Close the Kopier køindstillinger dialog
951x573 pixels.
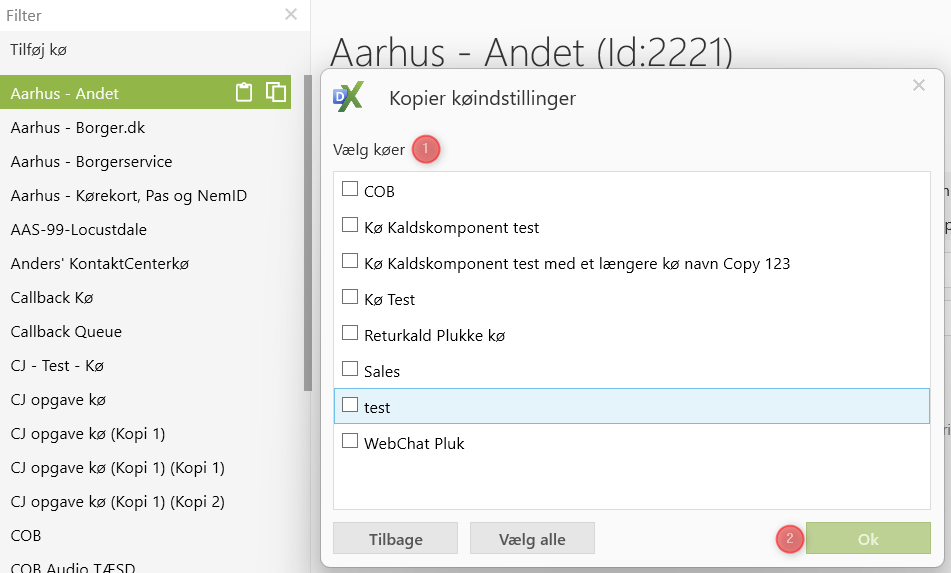pos(919,86)
